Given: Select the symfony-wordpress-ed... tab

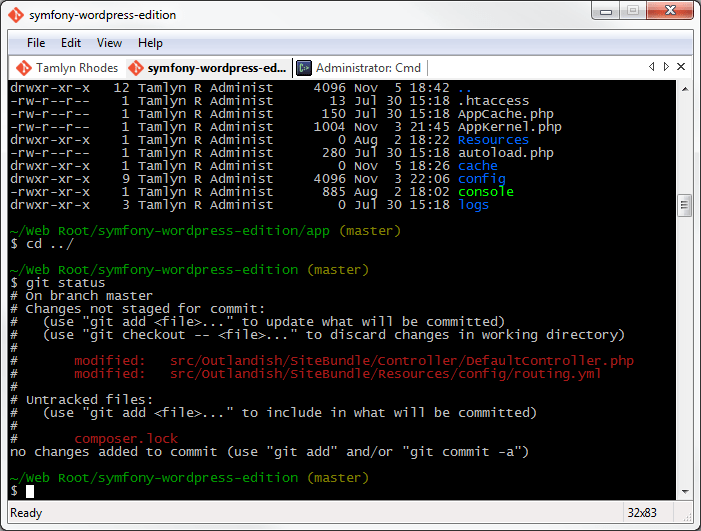Looking at the screenshot, I should [208, 68].
